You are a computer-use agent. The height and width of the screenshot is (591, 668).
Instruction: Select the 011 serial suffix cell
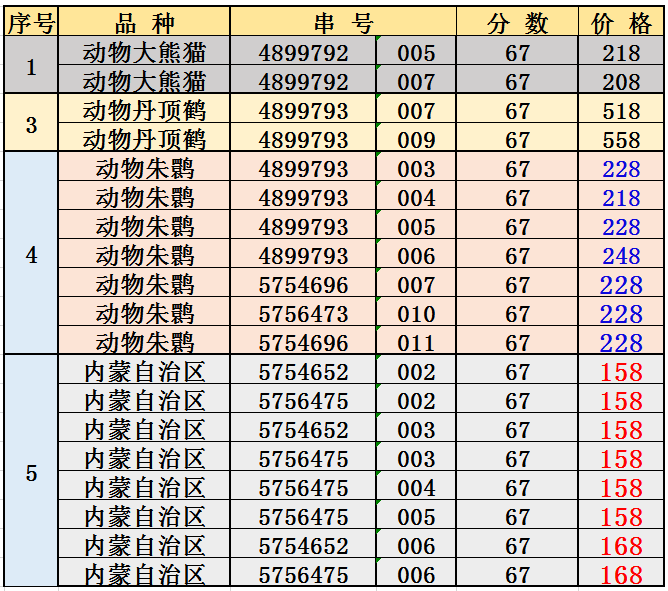tap(416, 343)
